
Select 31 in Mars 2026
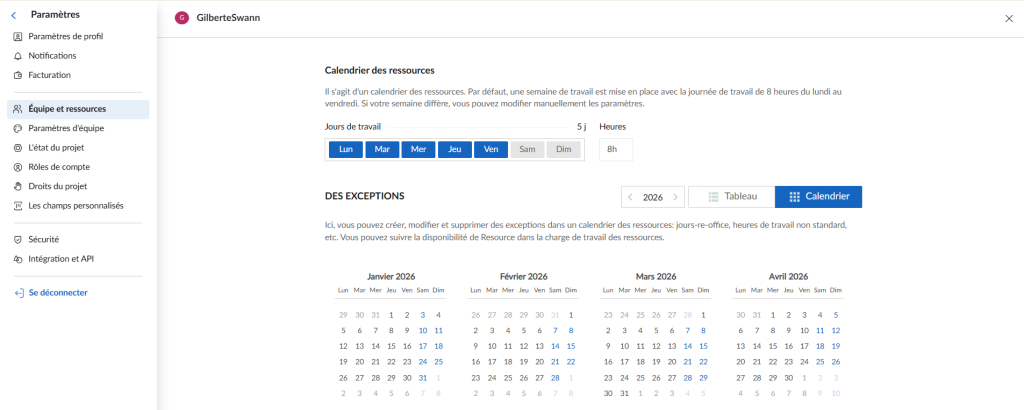624,394
